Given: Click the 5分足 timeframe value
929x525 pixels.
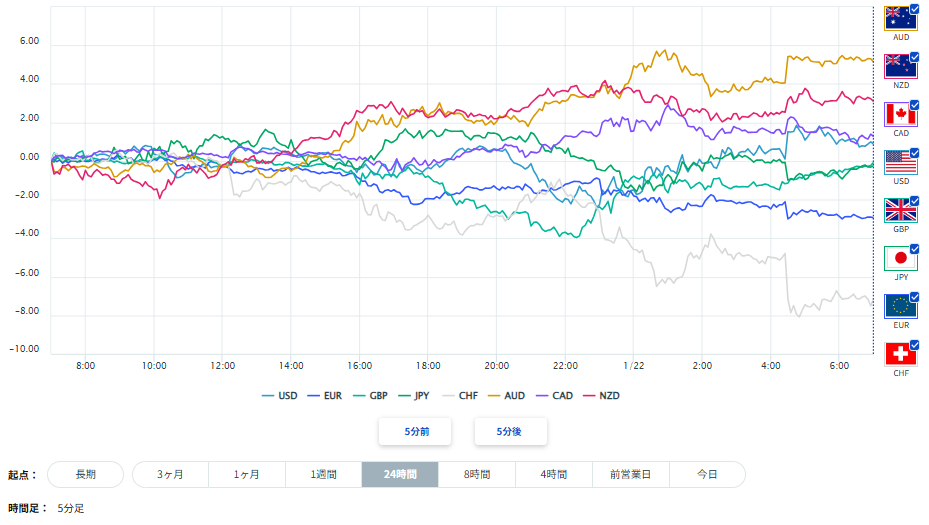Looking at the screenshot, I should [71, 508].
